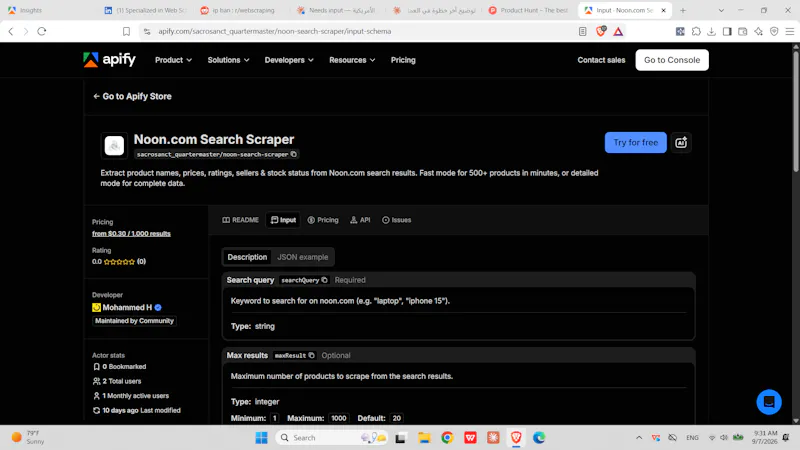Open browser downloads
Screen dimensions: 800x450
click(711, 32)
